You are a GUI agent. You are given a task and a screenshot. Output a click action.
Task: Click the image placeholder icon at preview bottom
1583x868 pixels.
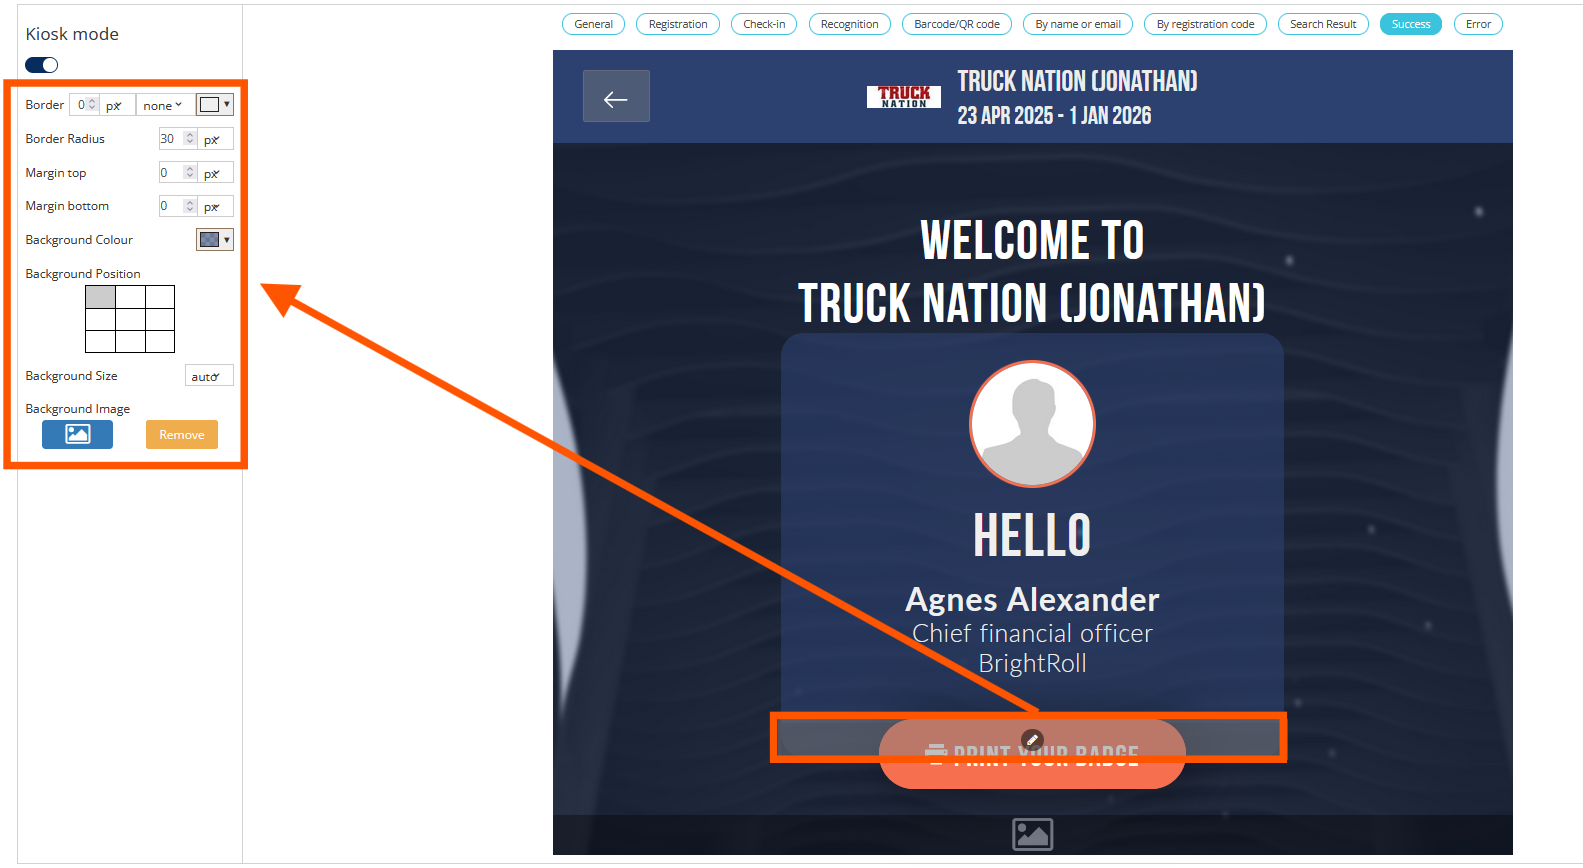pos(1032,834)
